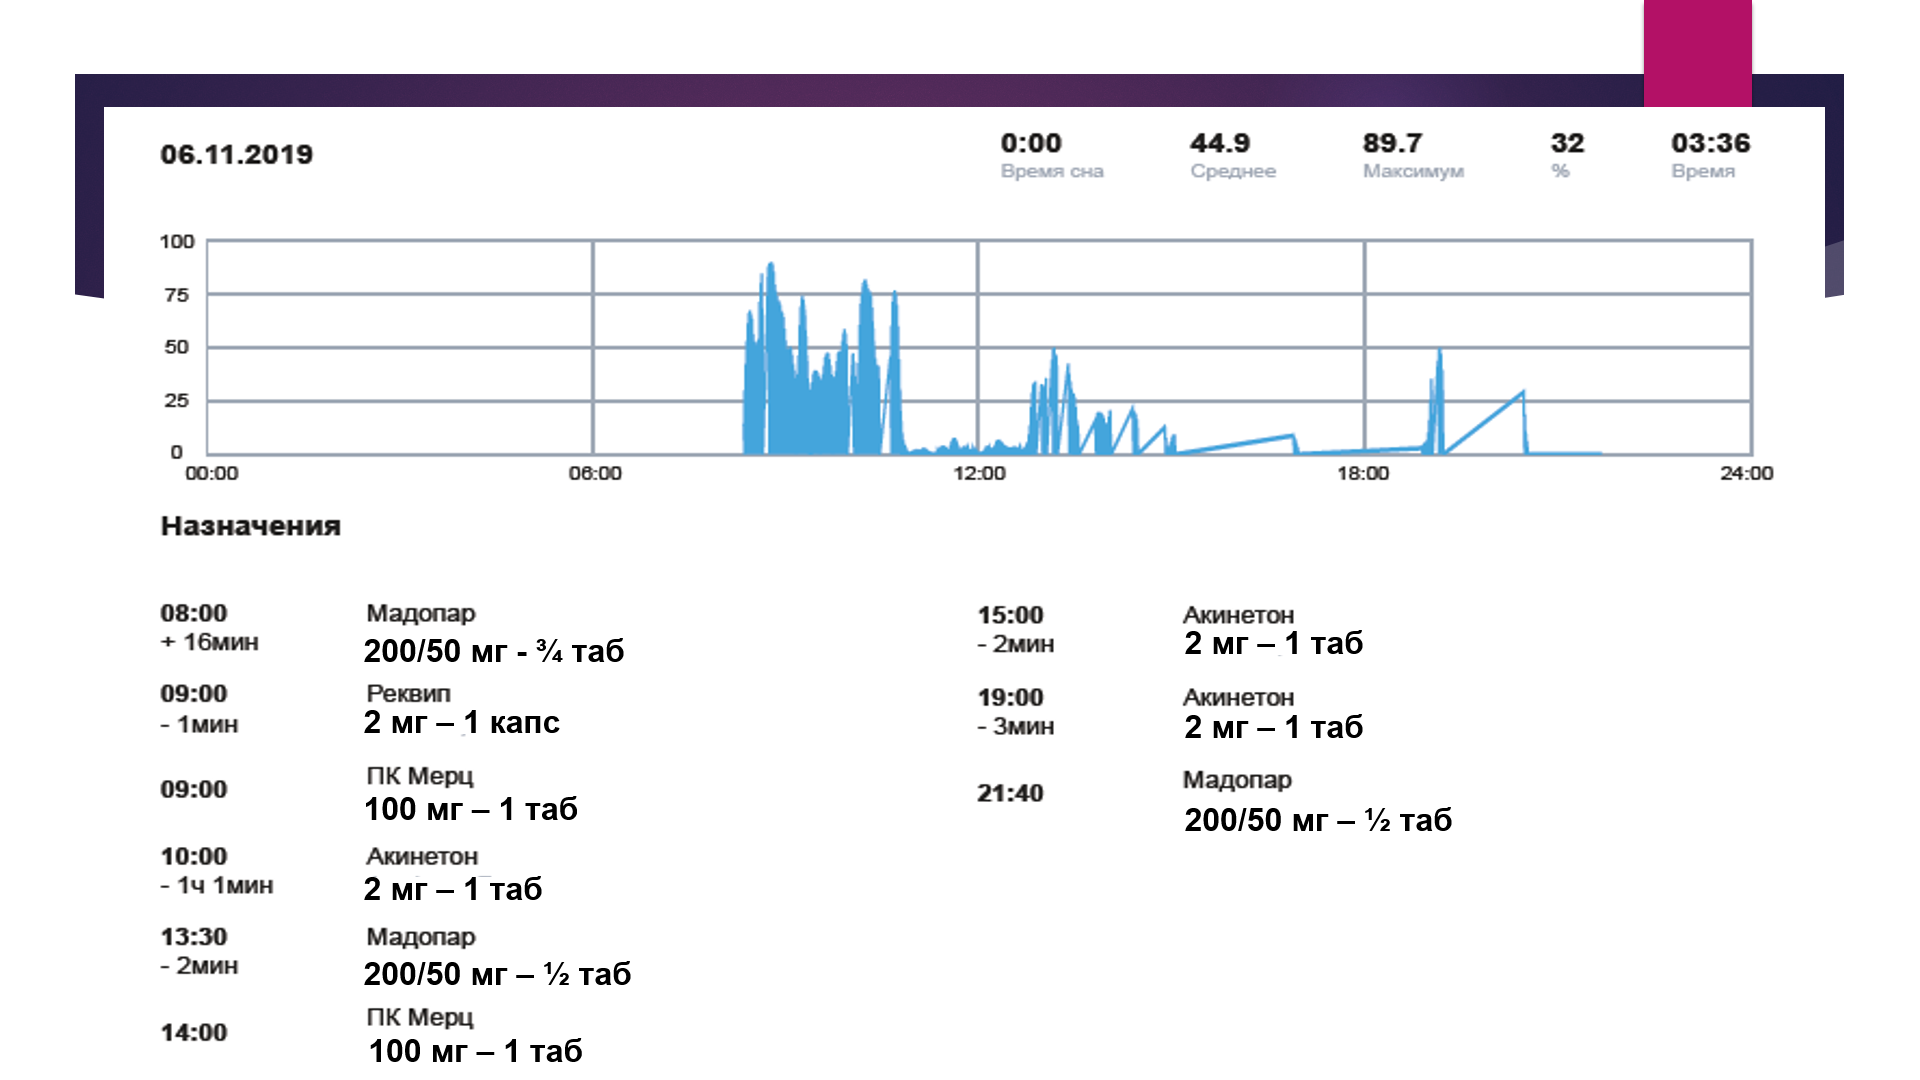This screenshot has height=1080, width=1920.
Task: Click the Время label under 03:36
Action: coord(1702,171)
